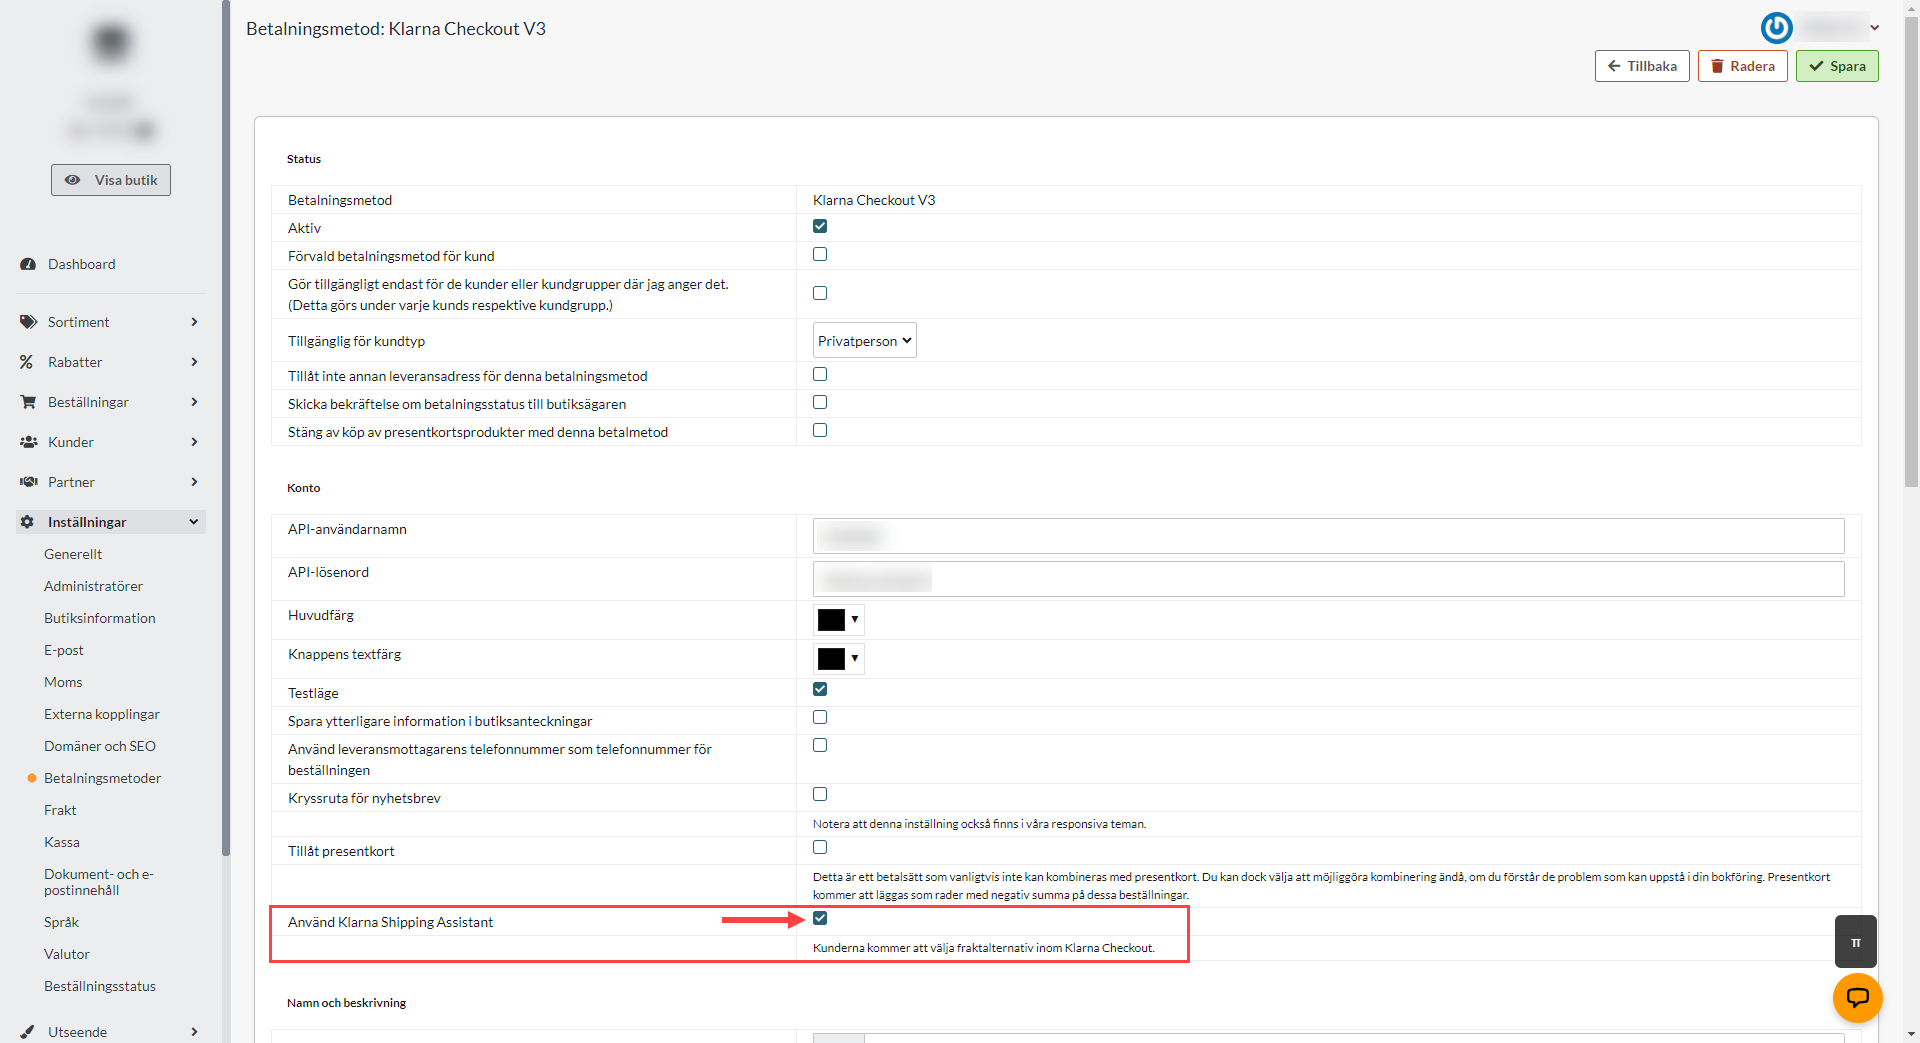This screenshot has width=1920, height=1043.
Task: Check Spara ytterligare information i butiksanteckningar
Action: tap(820, 717)
